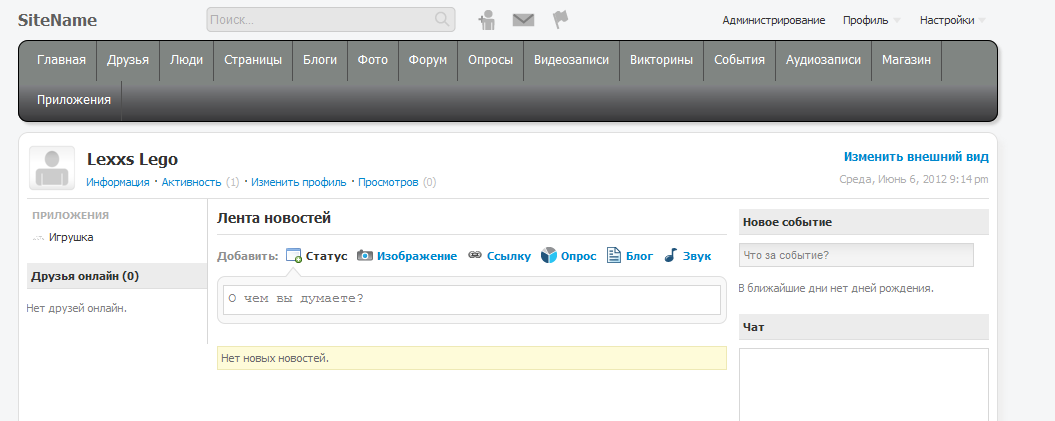
Task: Click the Lexxs Lego avatar picture
Action: [52, 168]
